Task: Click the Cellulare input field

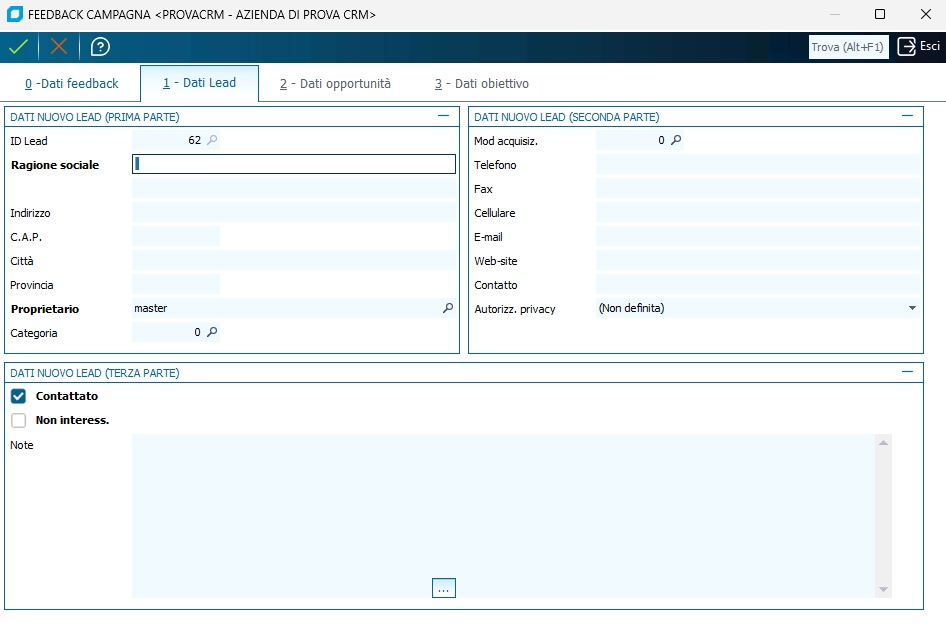Action: (758, 212)
